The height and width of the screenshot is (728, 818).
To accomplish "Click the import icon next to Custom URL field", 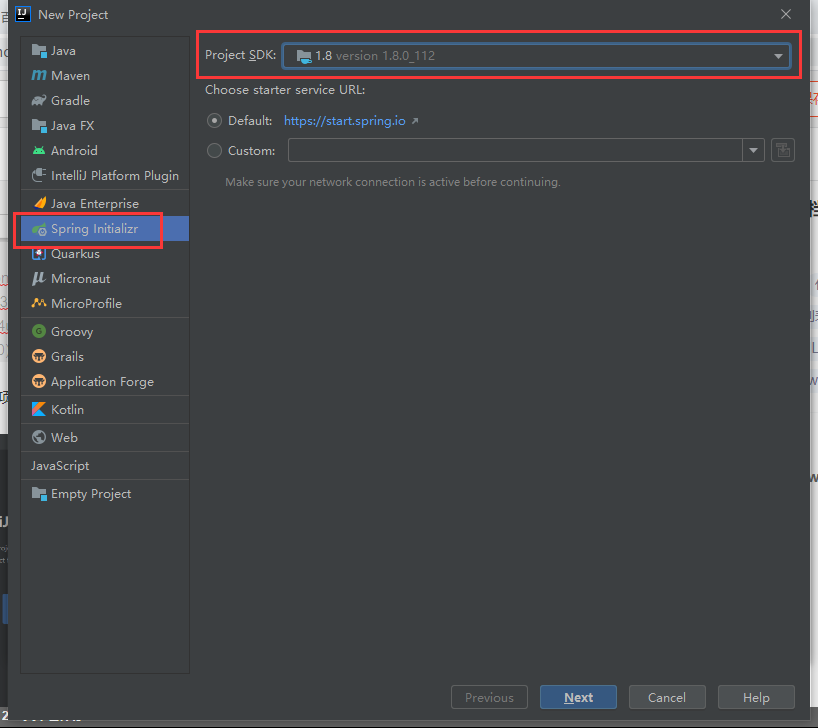I will (783, 150).
